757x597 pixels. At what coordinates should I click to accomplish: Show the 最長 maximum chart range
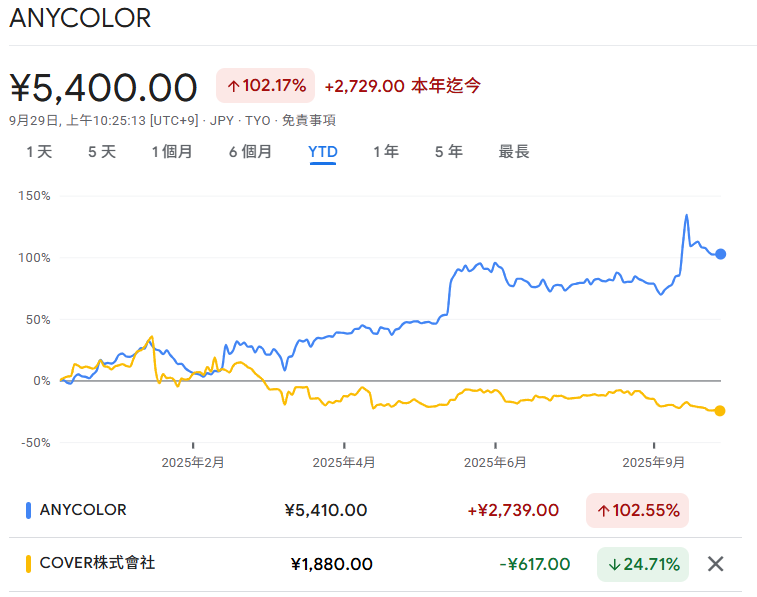pyautogui.click(x=514, y=152)
